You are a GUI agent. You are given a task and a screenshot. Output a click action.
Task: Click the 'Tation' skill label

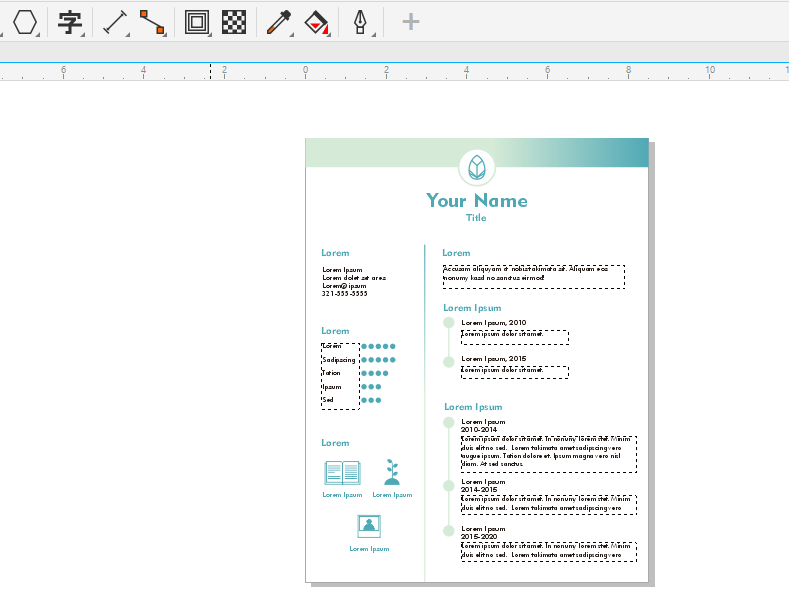point(331,373)
